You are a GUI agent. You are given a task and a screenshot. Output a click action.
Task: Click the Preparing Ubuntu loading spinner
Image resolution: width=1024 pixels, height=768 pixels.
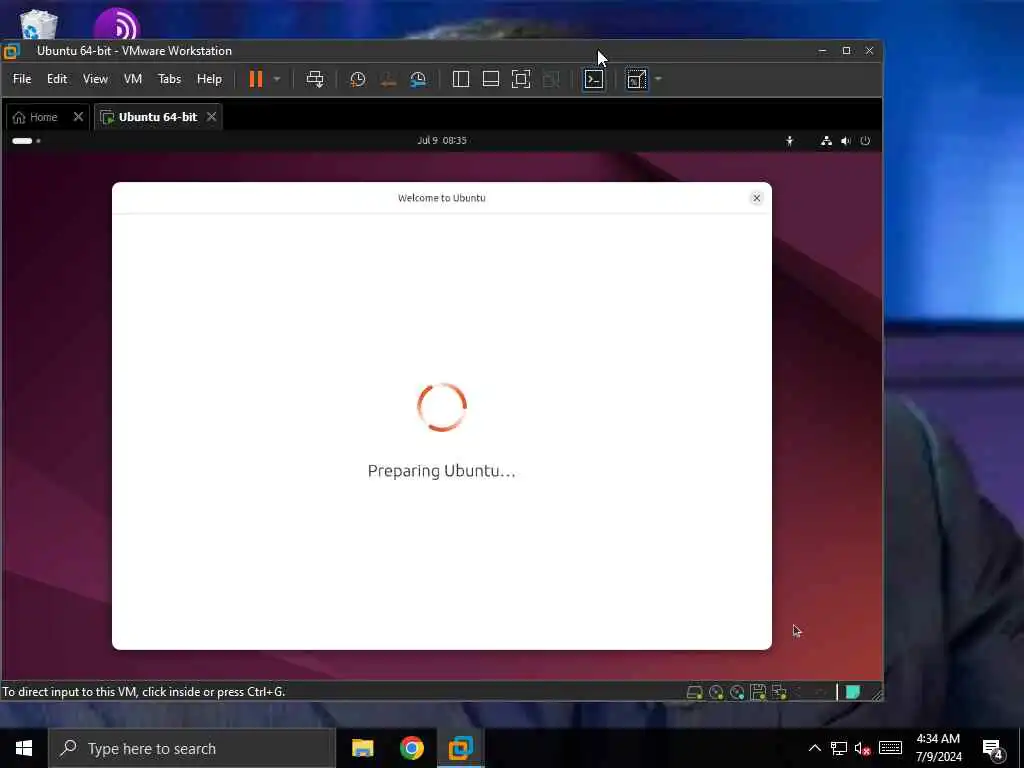coord(441,407)
